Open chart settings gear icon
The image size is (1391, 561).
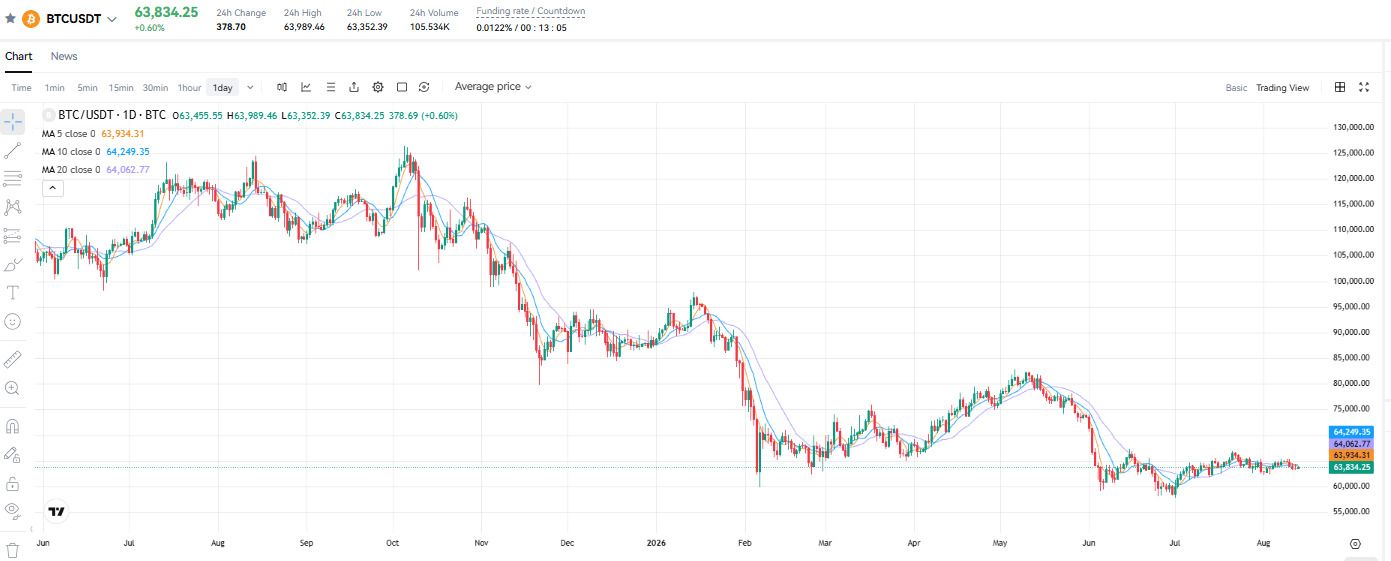(378, 87)
